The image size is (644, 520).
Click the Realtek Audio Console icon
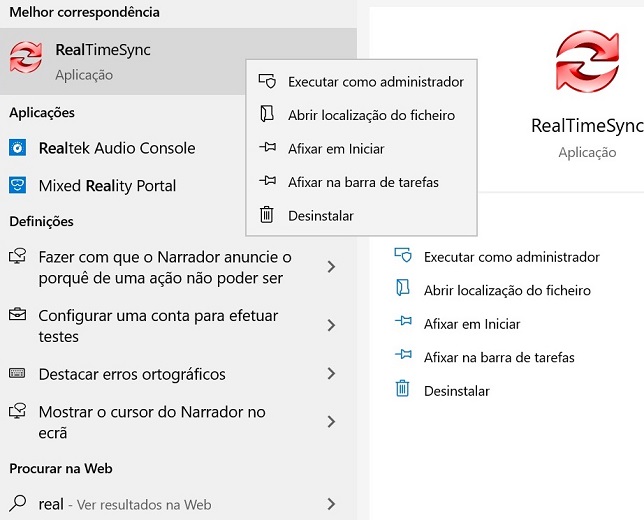click(17, 148)
